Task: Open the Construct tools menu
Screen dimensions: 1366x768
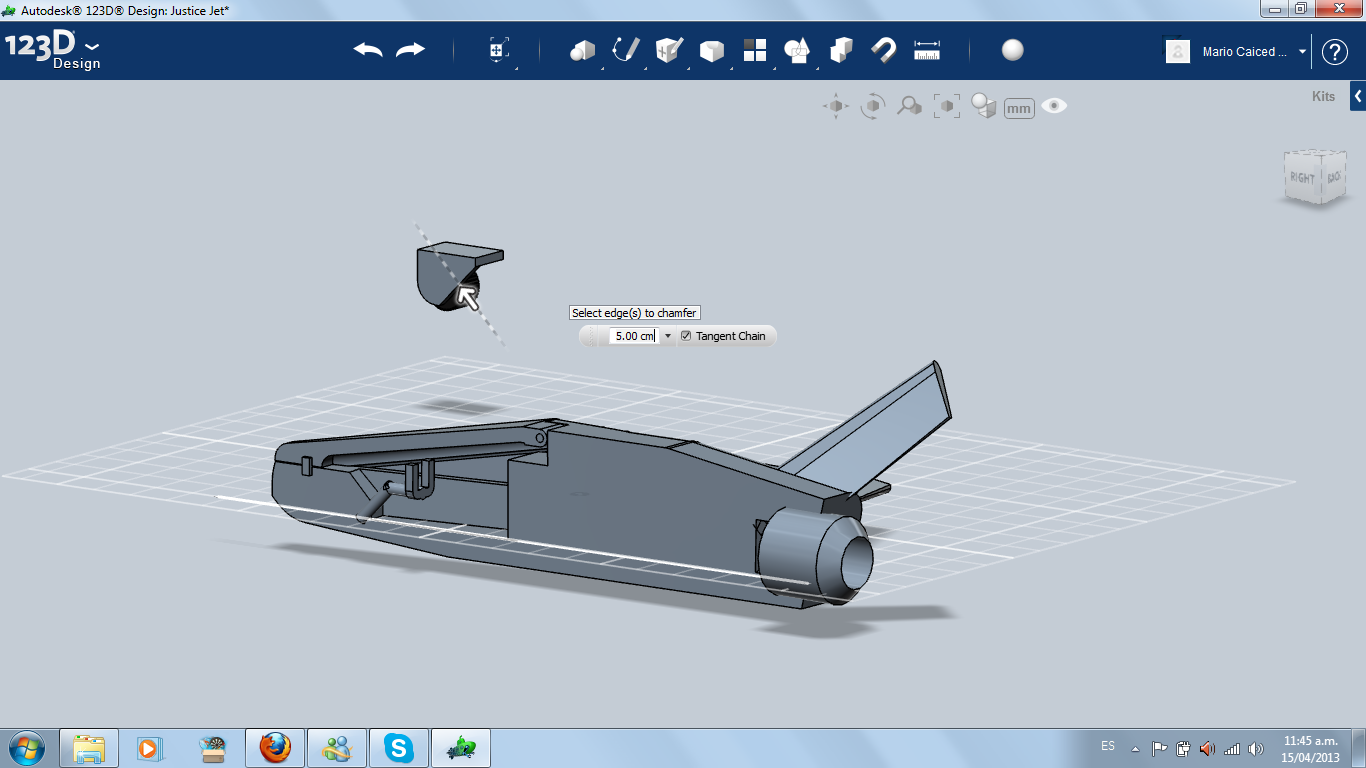Action: 669,50
